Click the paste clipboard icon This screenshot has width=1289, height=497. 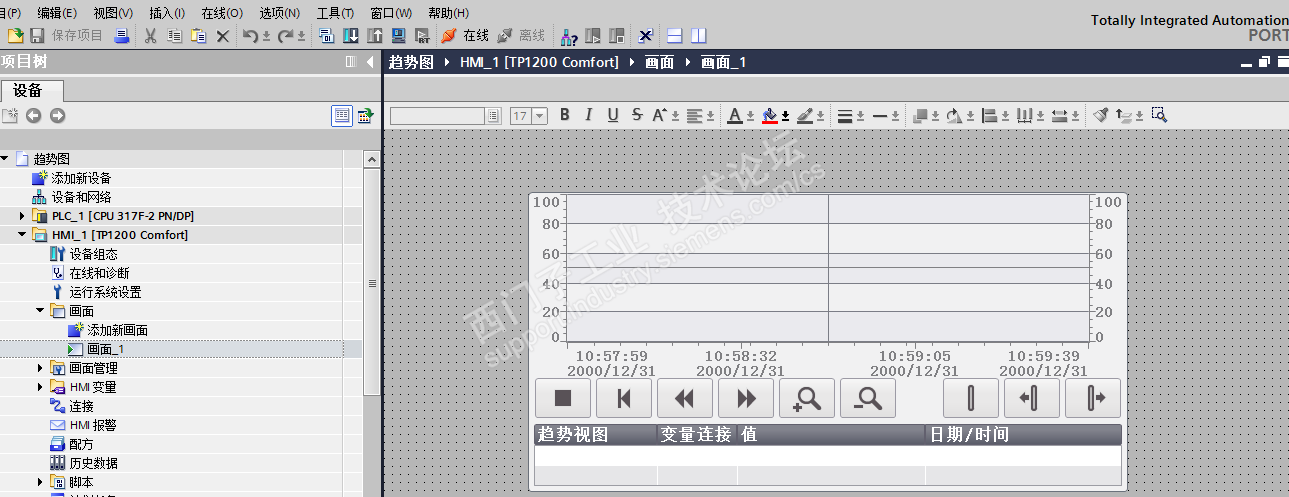click(198, 36)
